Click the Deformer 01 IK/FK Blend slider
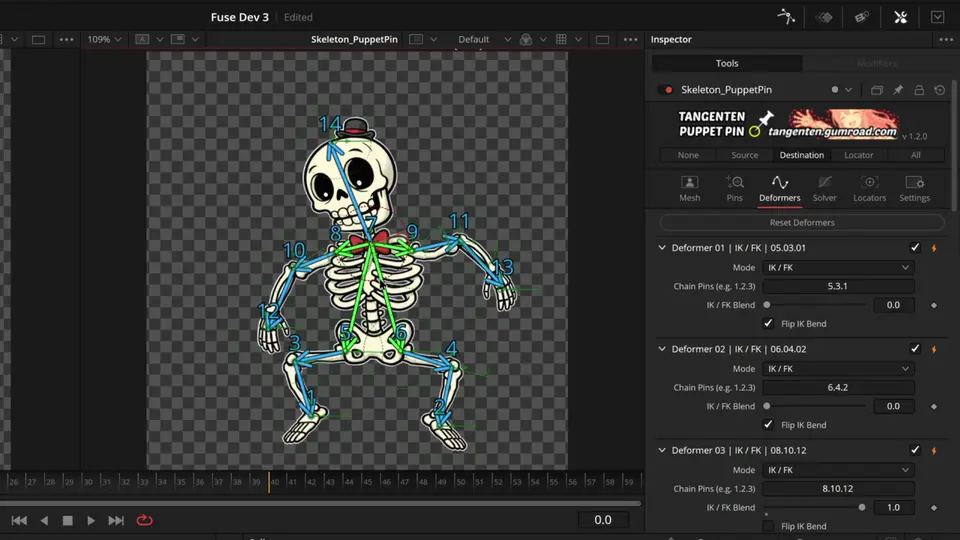This screenshot has width=960, height=540. 814,305
